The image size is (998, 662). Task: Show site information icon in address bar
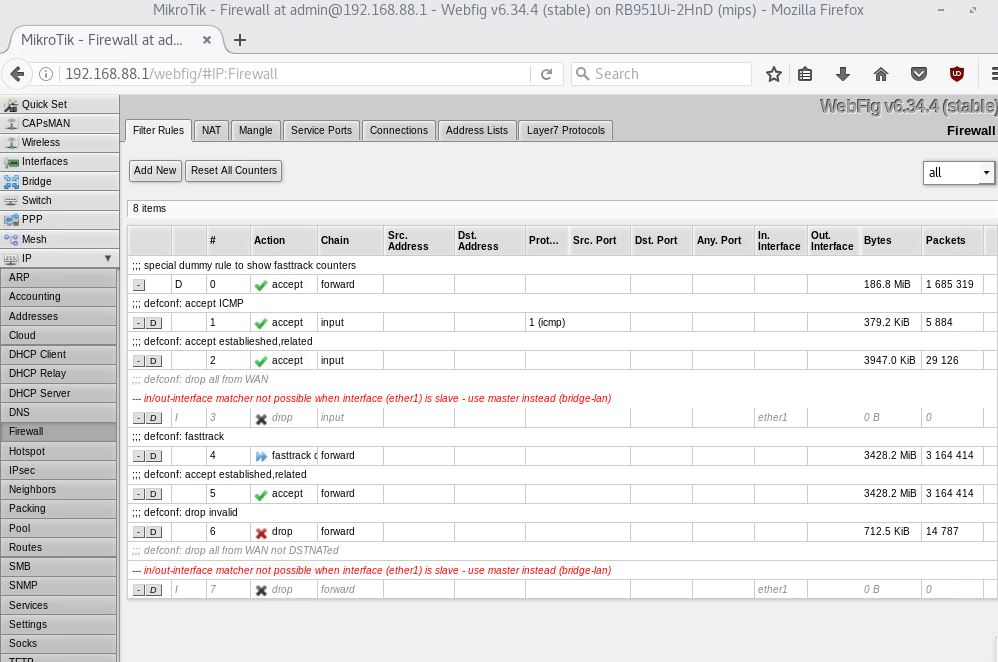tap(46, 74)
